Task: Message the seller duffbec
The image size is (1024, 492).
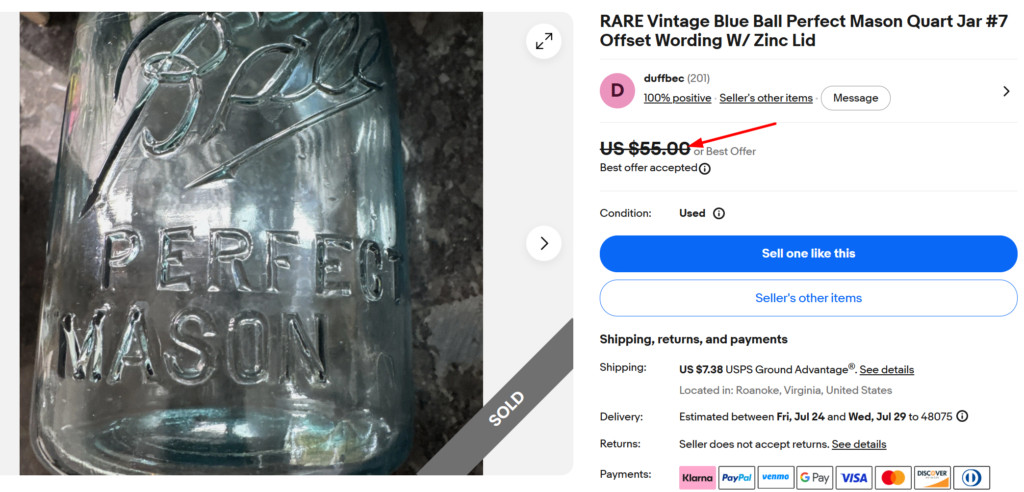Action: [x=856, y=98]
